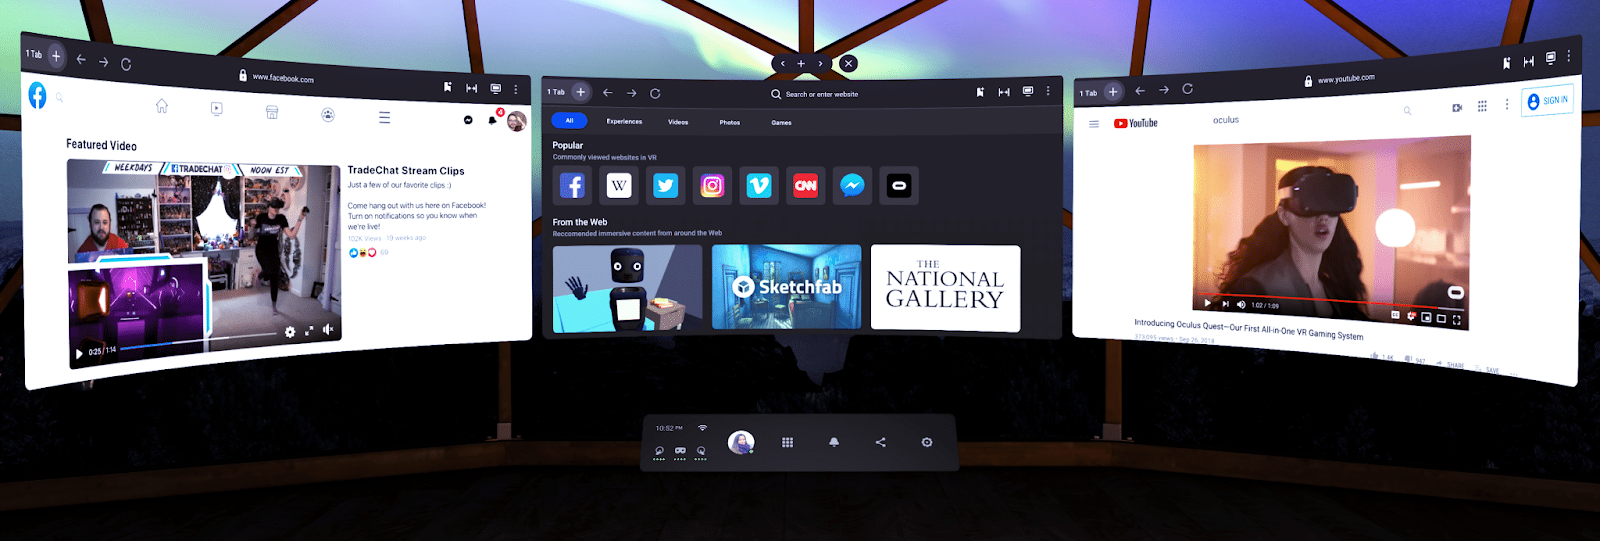Open Oculus shortcut in Popular sites
The width and height of the screenshot is (1600, 541).
pos(898,185)
